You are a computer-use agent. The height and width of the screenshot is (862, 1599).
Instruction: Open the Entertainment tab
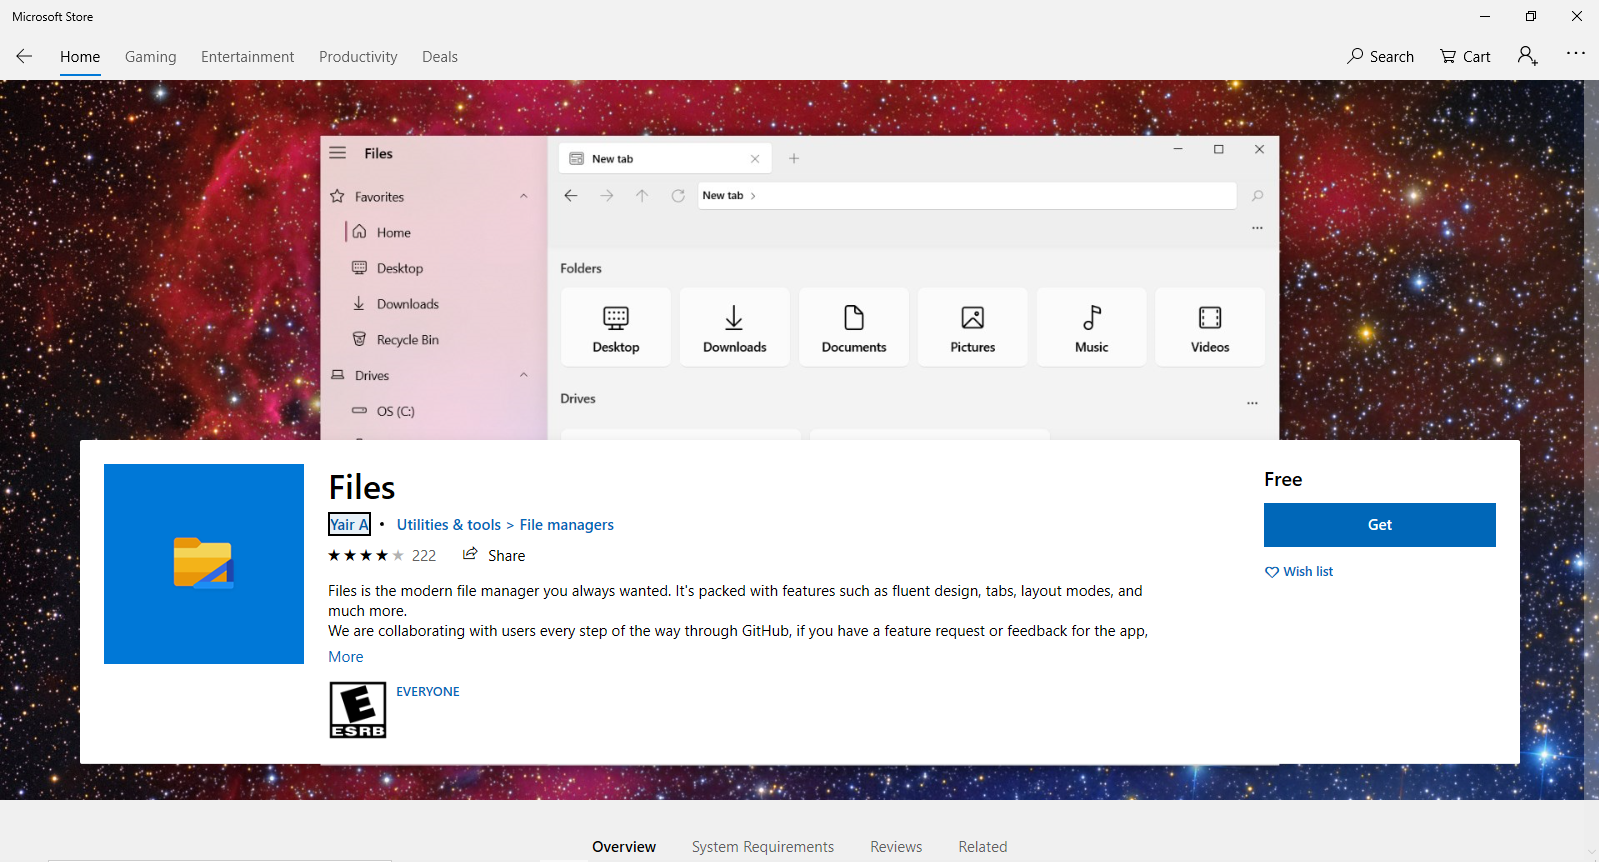click(x=248, y=57)
